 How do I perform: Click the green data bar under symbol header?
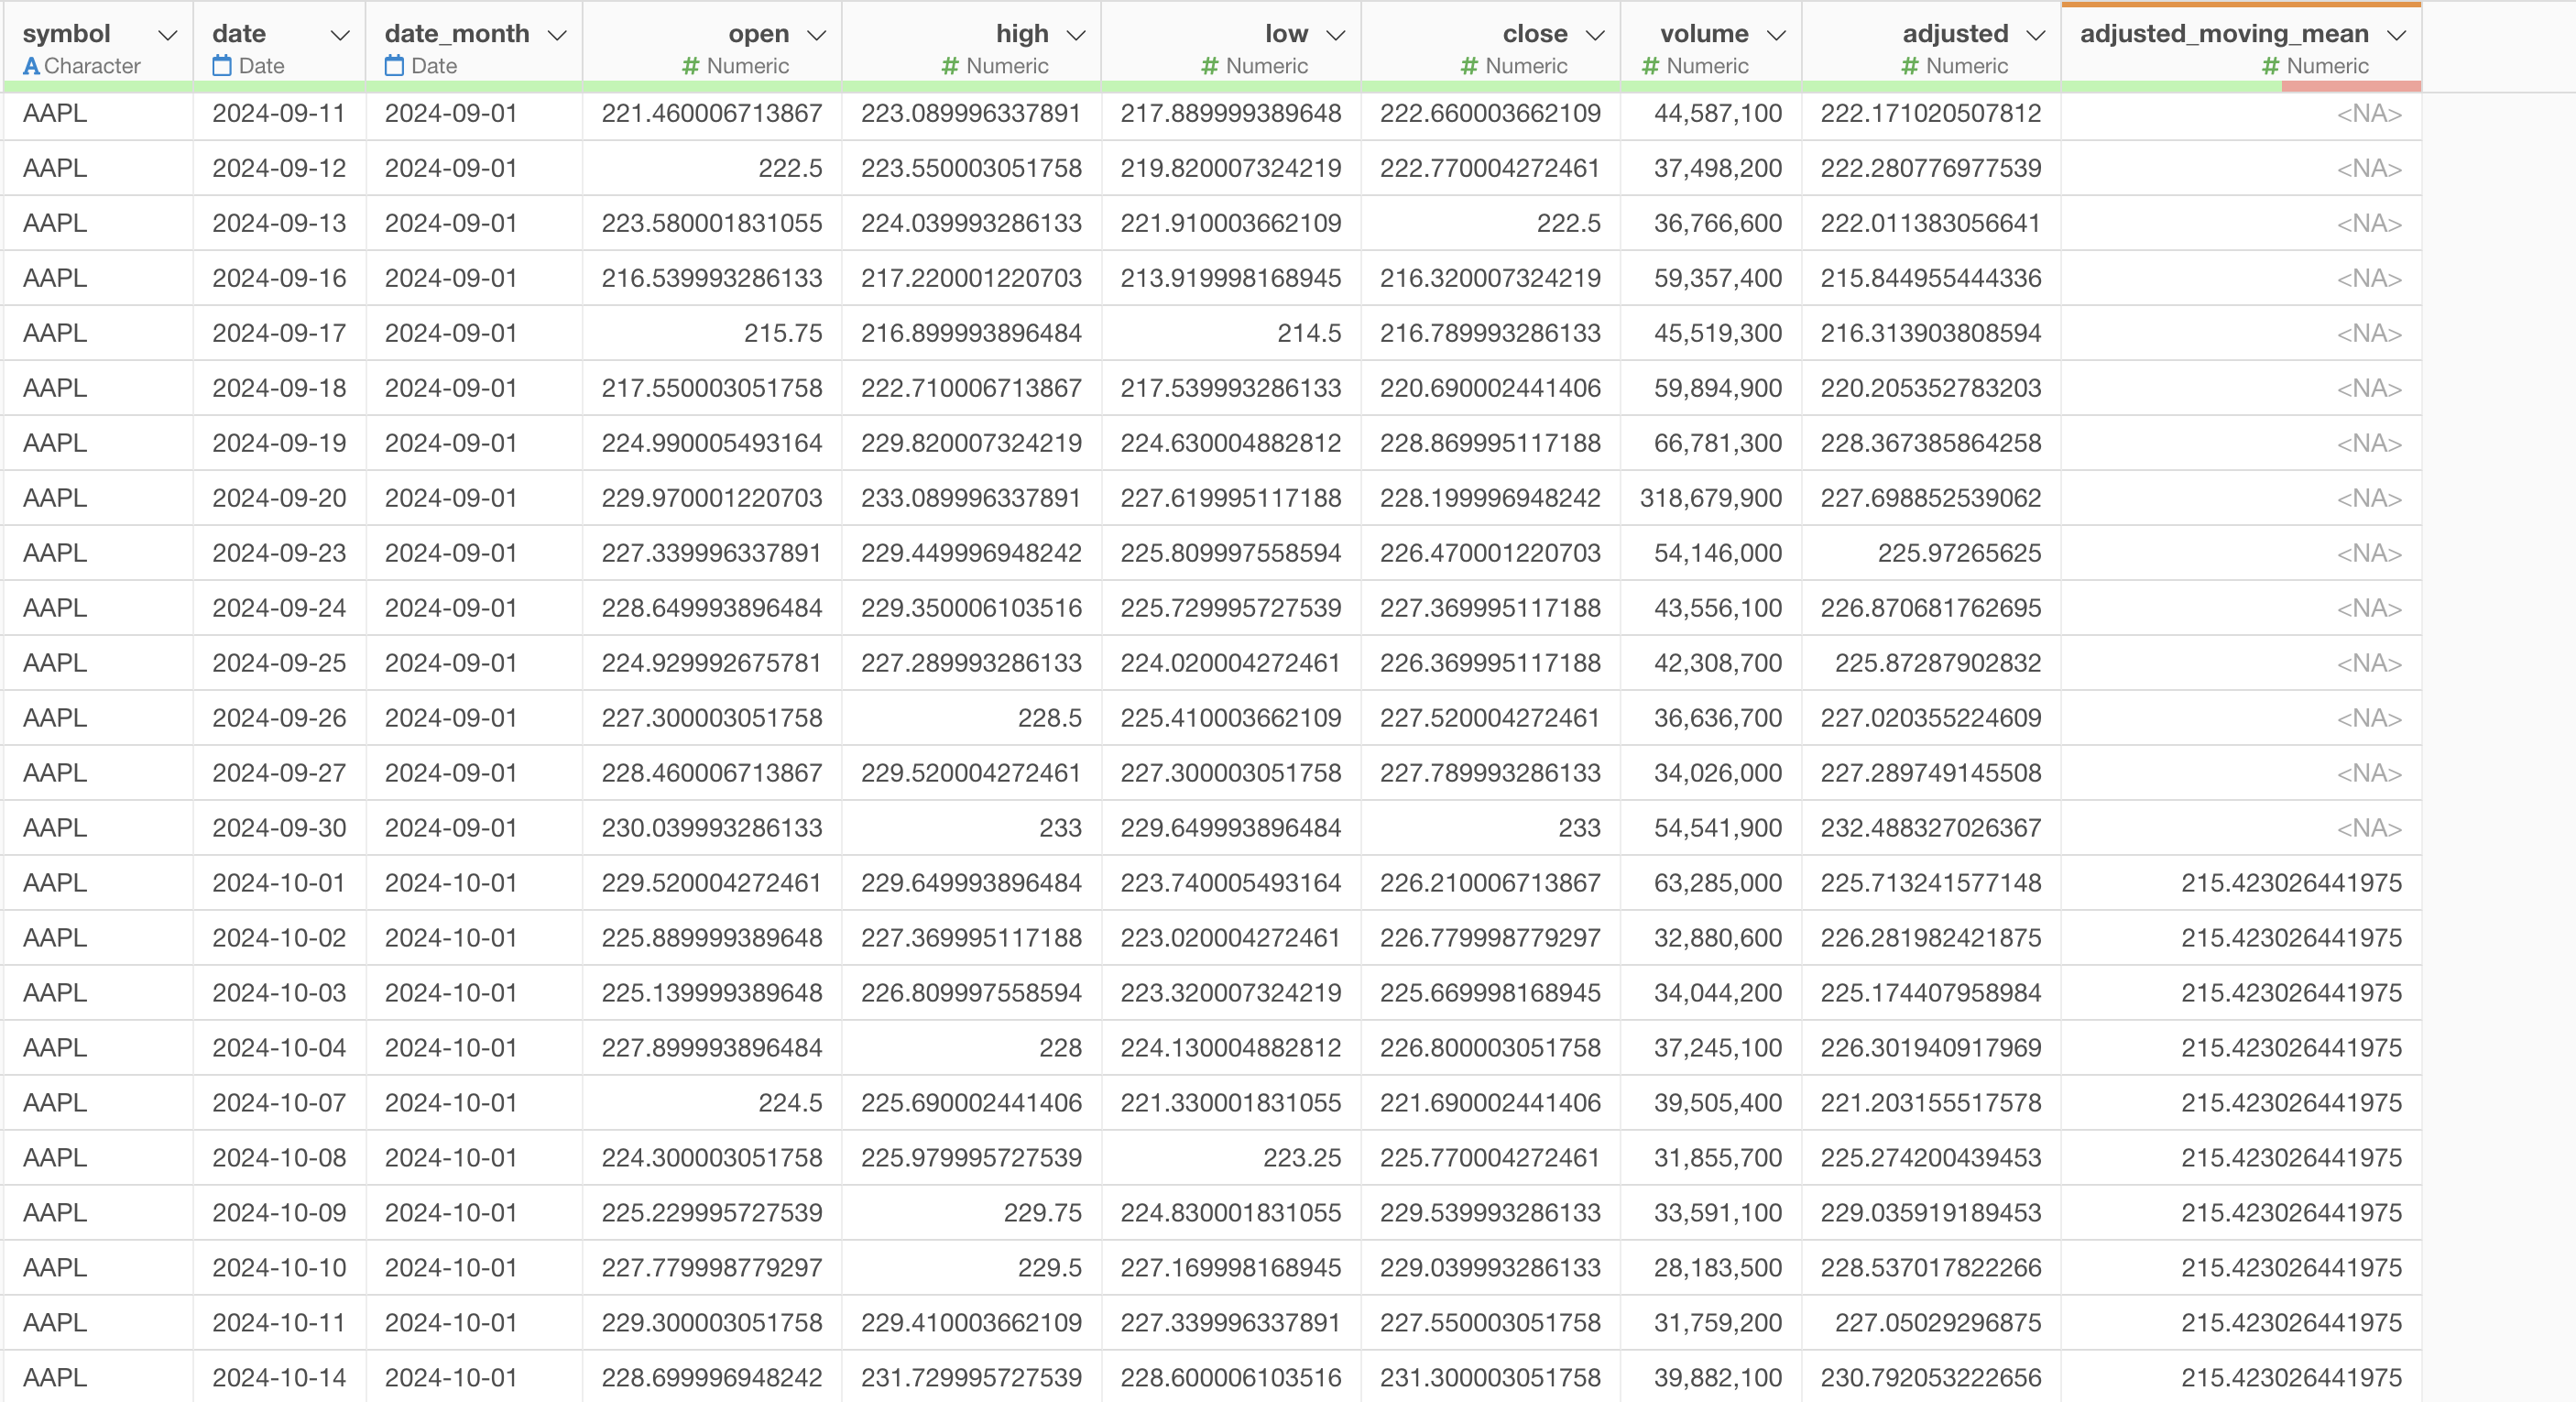(98, 87)
